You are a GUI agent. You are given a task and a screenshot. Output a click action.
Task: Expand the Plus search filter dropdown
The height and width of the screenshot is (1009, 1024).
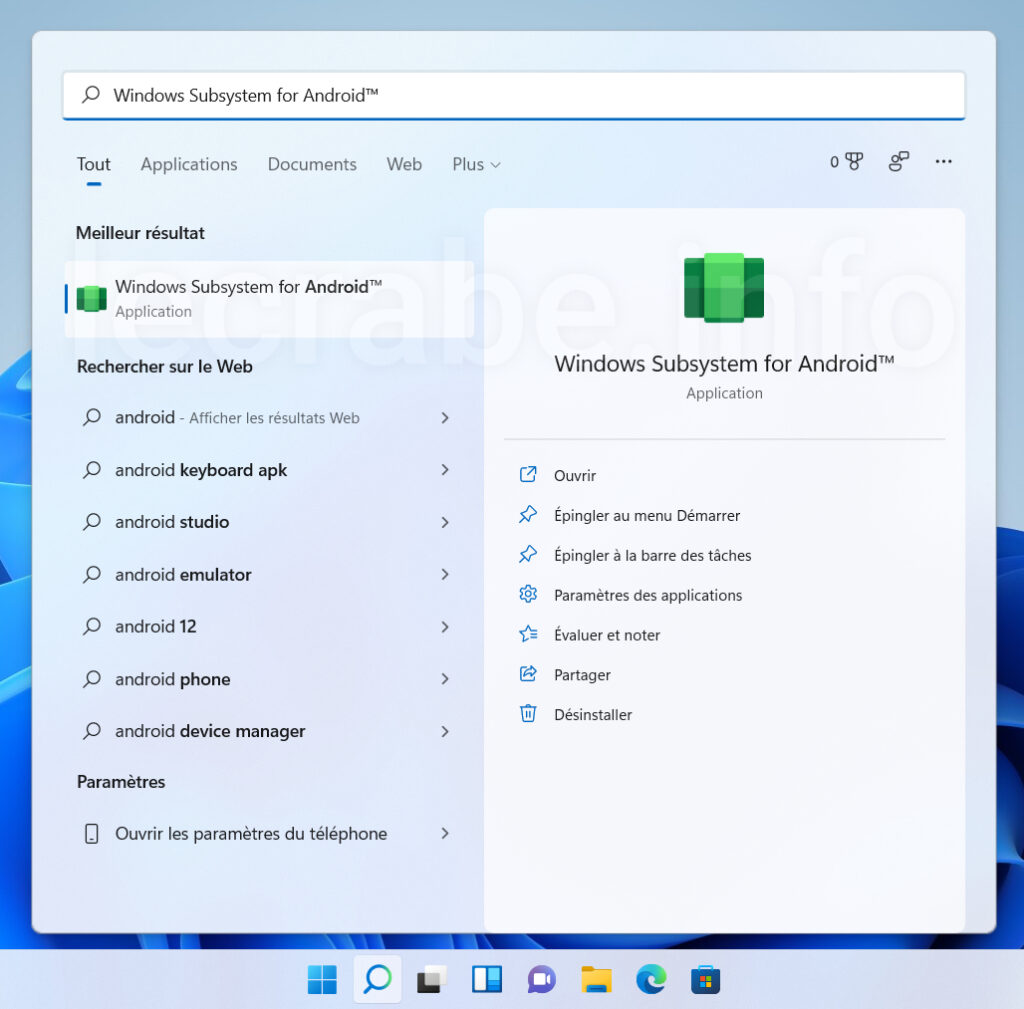click(x=475, y=164)
